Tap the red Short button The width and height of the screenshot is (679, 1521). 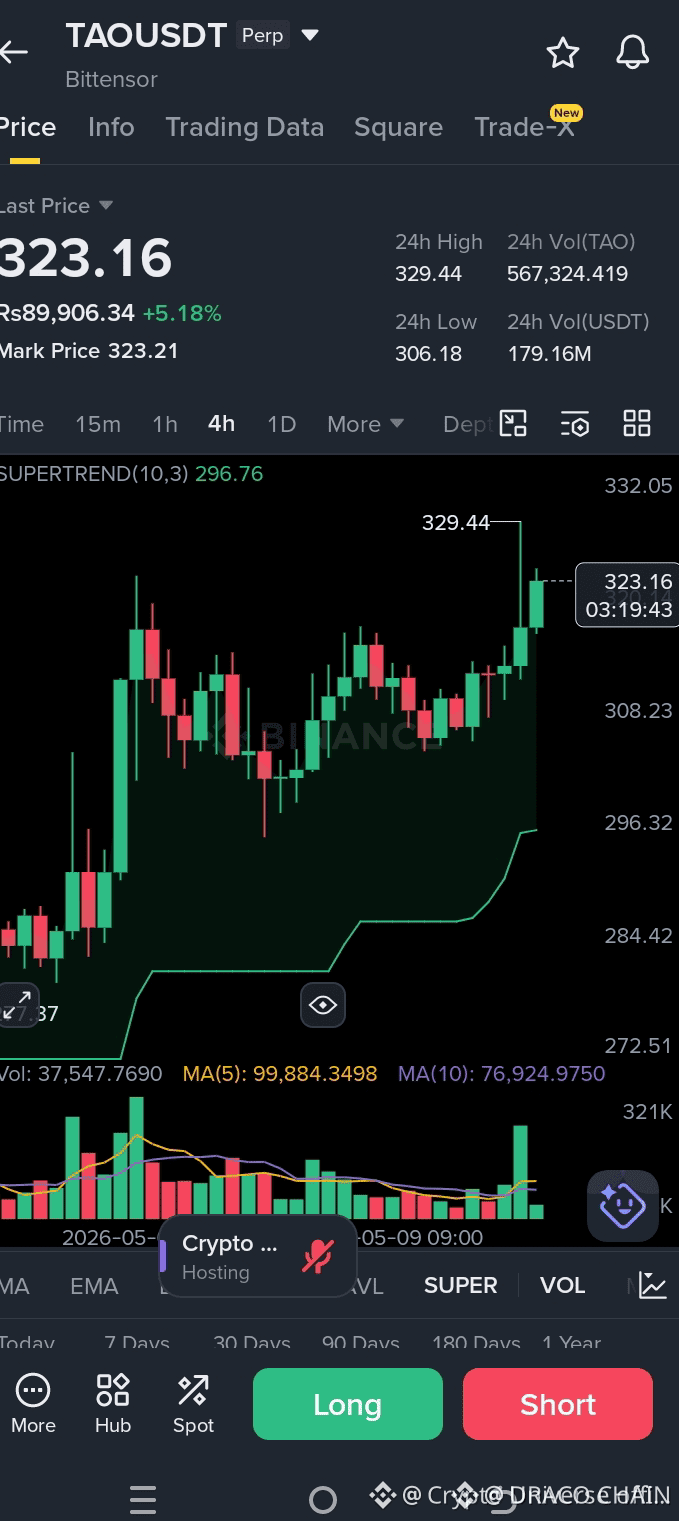[x=558, y=1404]
